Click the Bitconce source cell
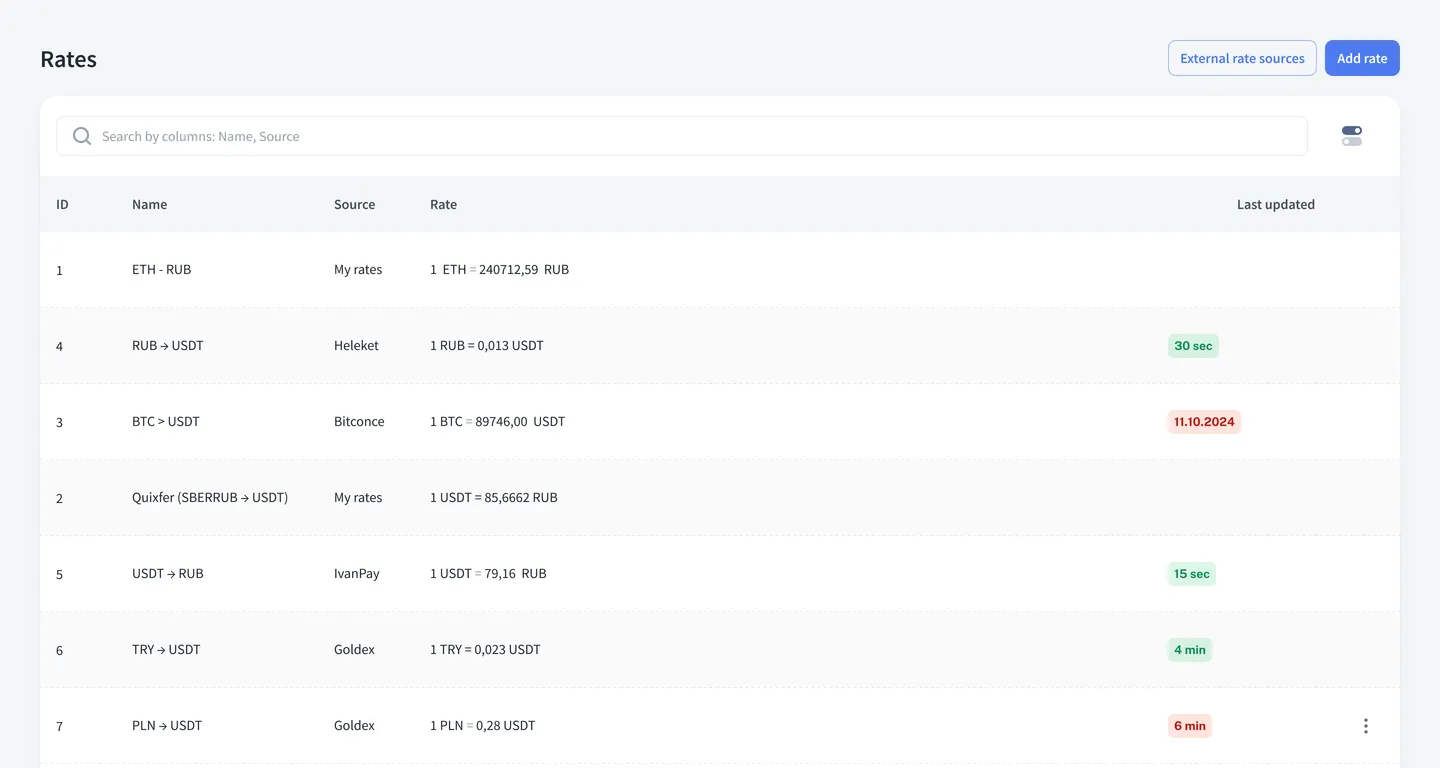This screenshot has width=1440, height=768. [x=359, y=422]
